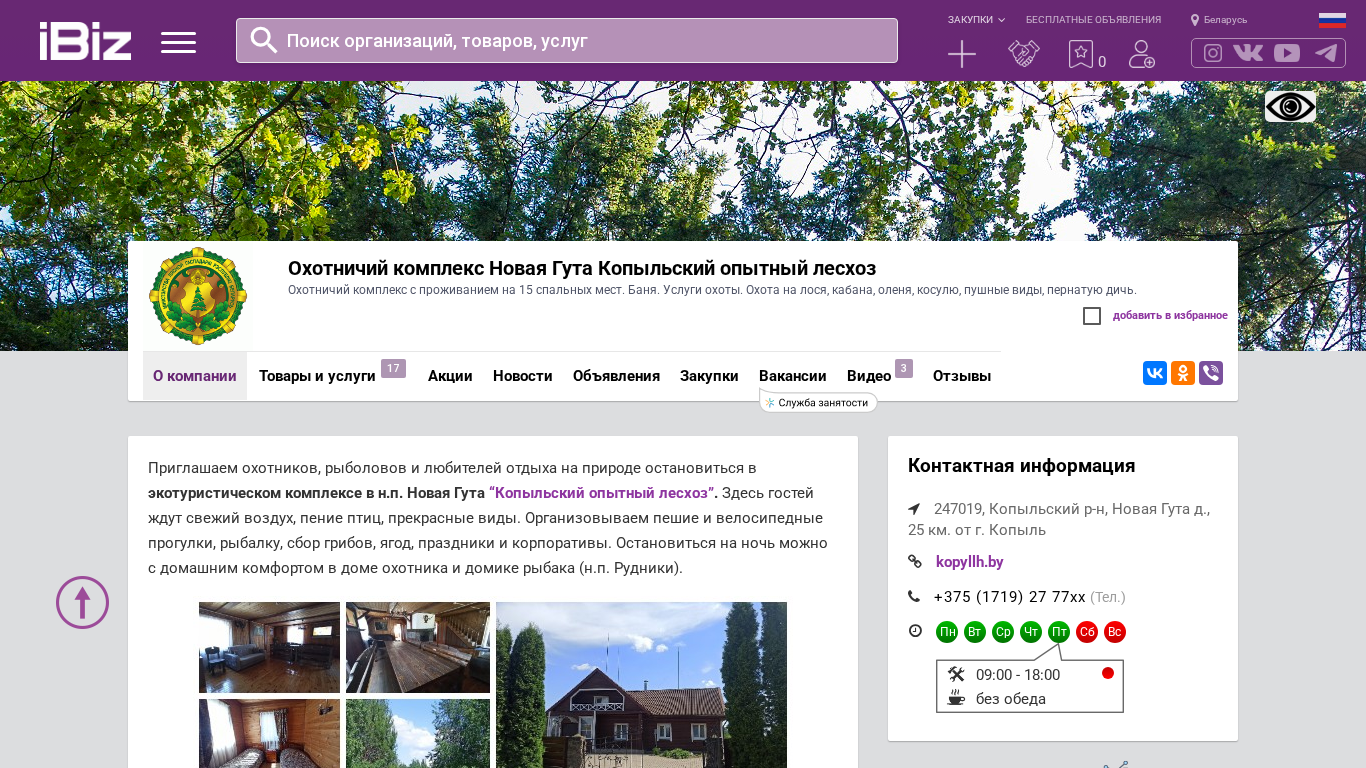Focus the organization search field
The height and width of the screenshot is (768, 1366).
coord(567,40)
